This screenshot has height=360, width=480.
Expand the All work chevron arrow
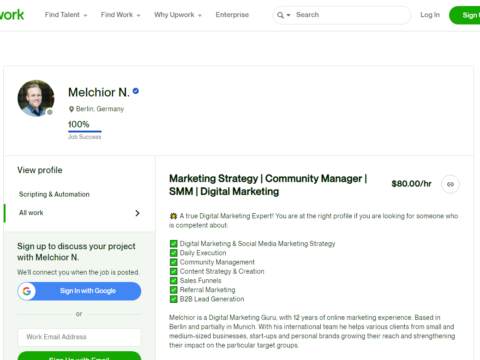point(137,213)
